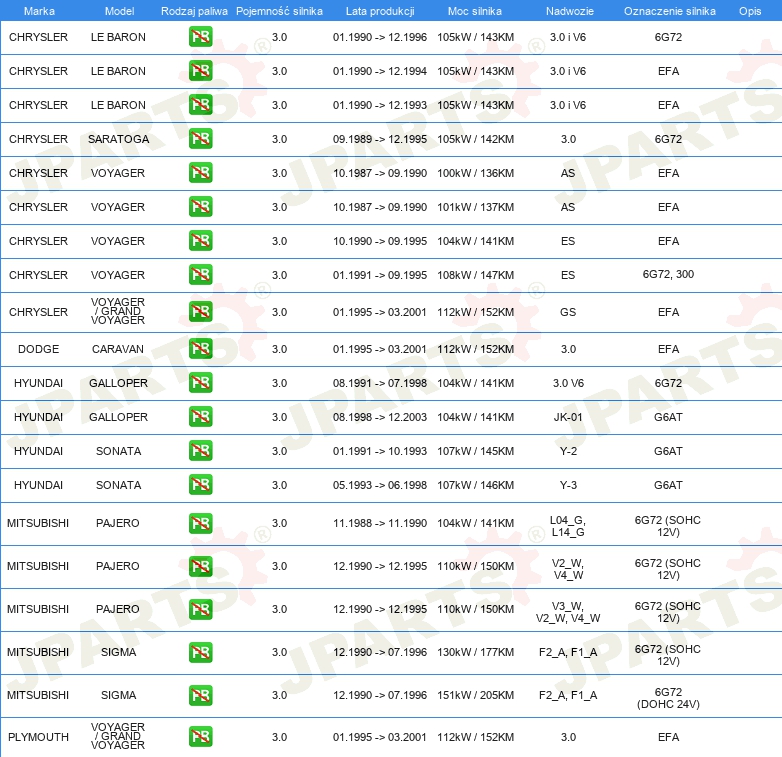Click the fuel icon in Dodge Caravan row
Viewport: 782px width, 757px height.
pyautogui.click(x=200, y=349)
